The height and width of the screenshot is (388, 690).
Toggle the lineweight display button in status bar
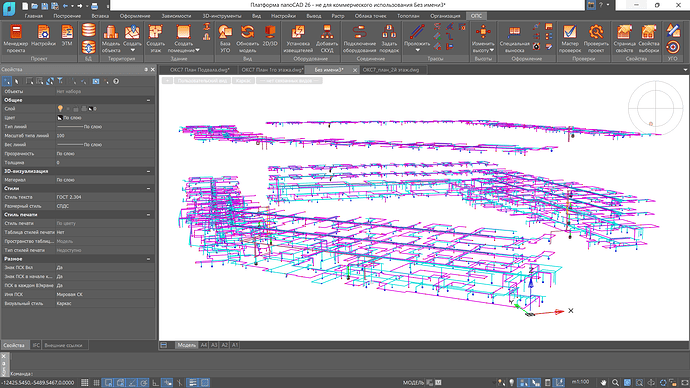tap(193, 383)
